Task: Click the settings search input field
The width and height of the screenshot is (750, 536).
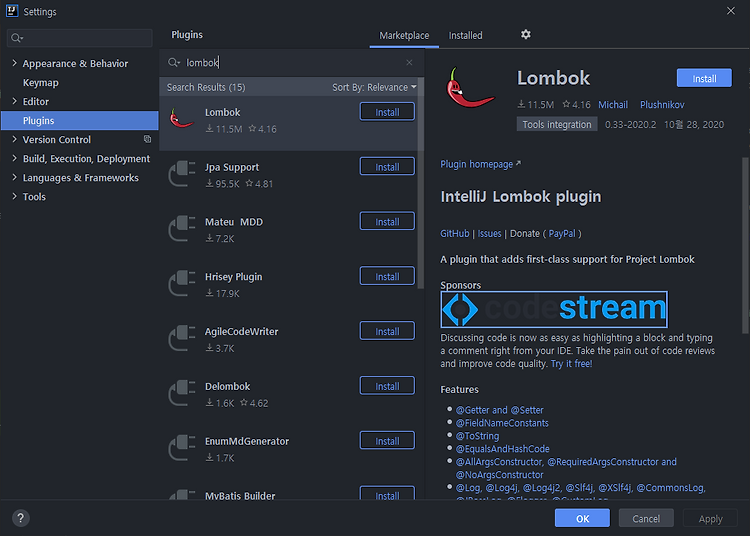Action: 79,38
